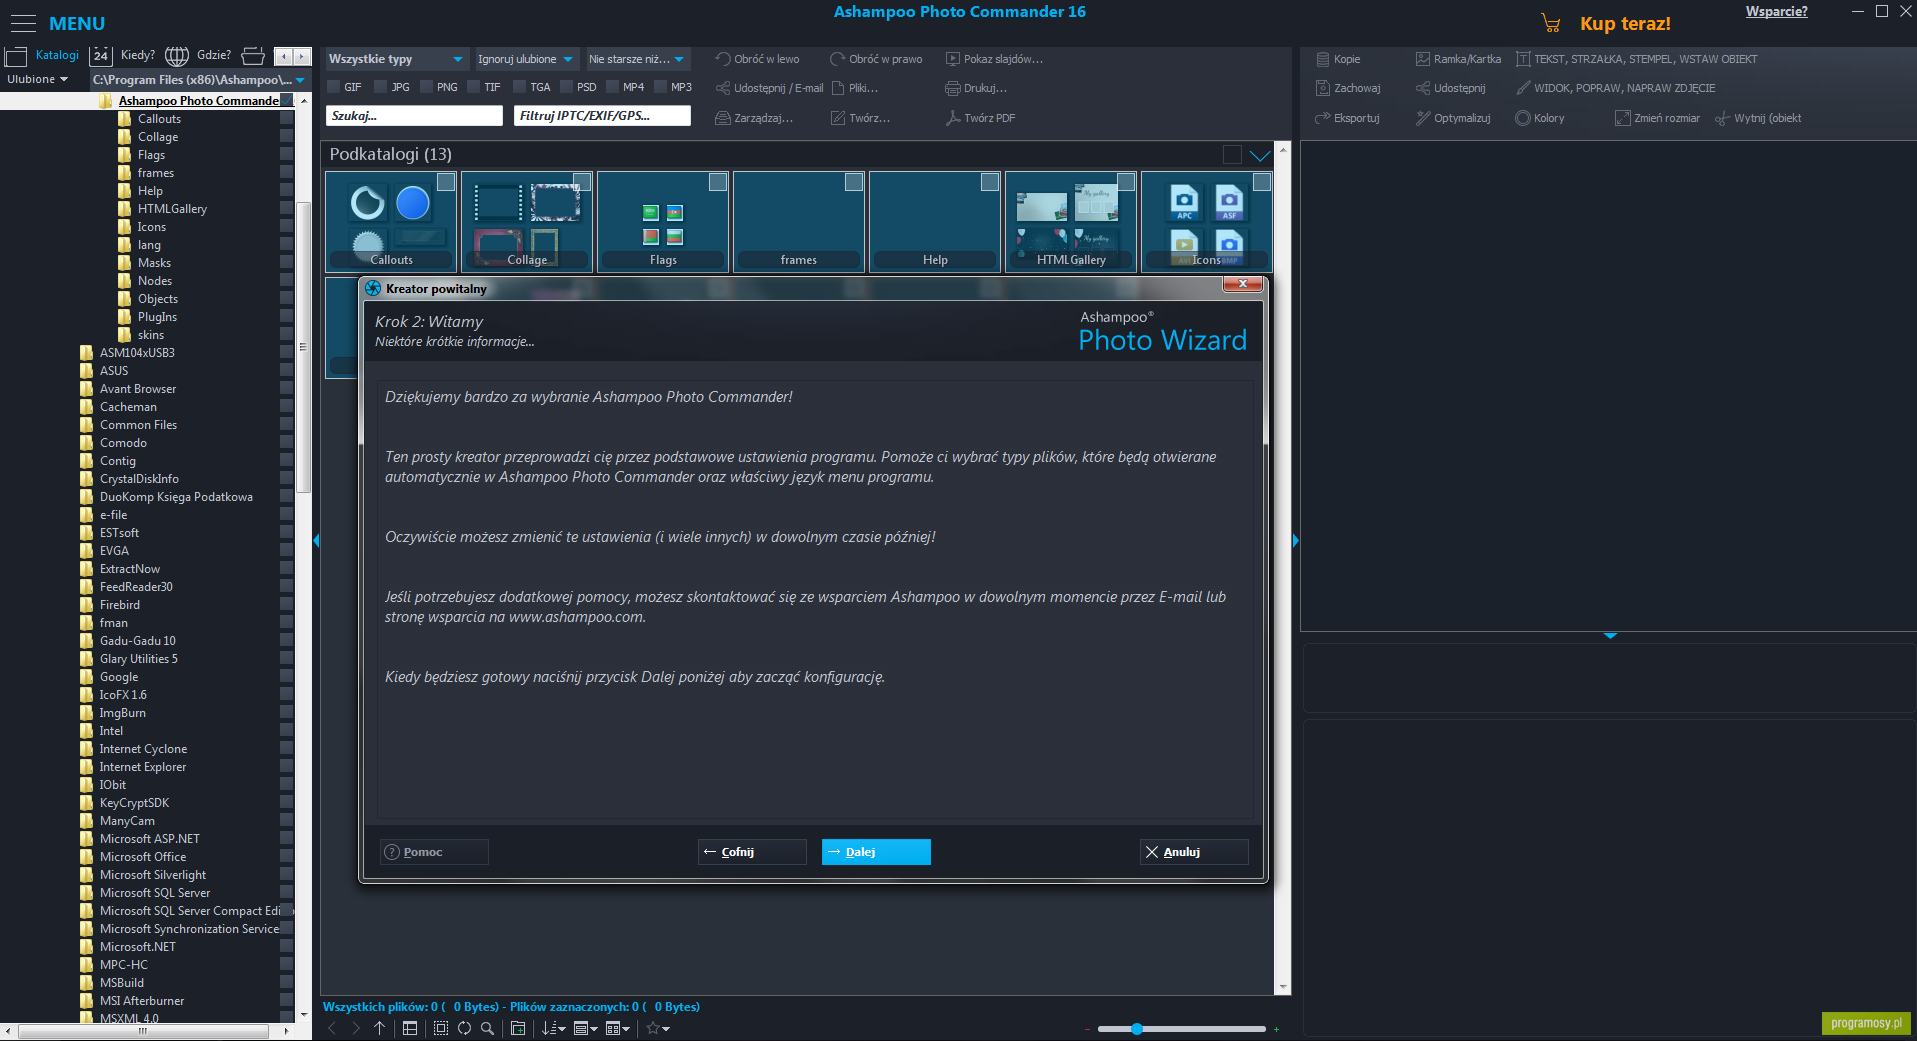Click Obróć w prawo rotate-right tool
Viewport: 1917px width, 1041px height.
point(877,59)
